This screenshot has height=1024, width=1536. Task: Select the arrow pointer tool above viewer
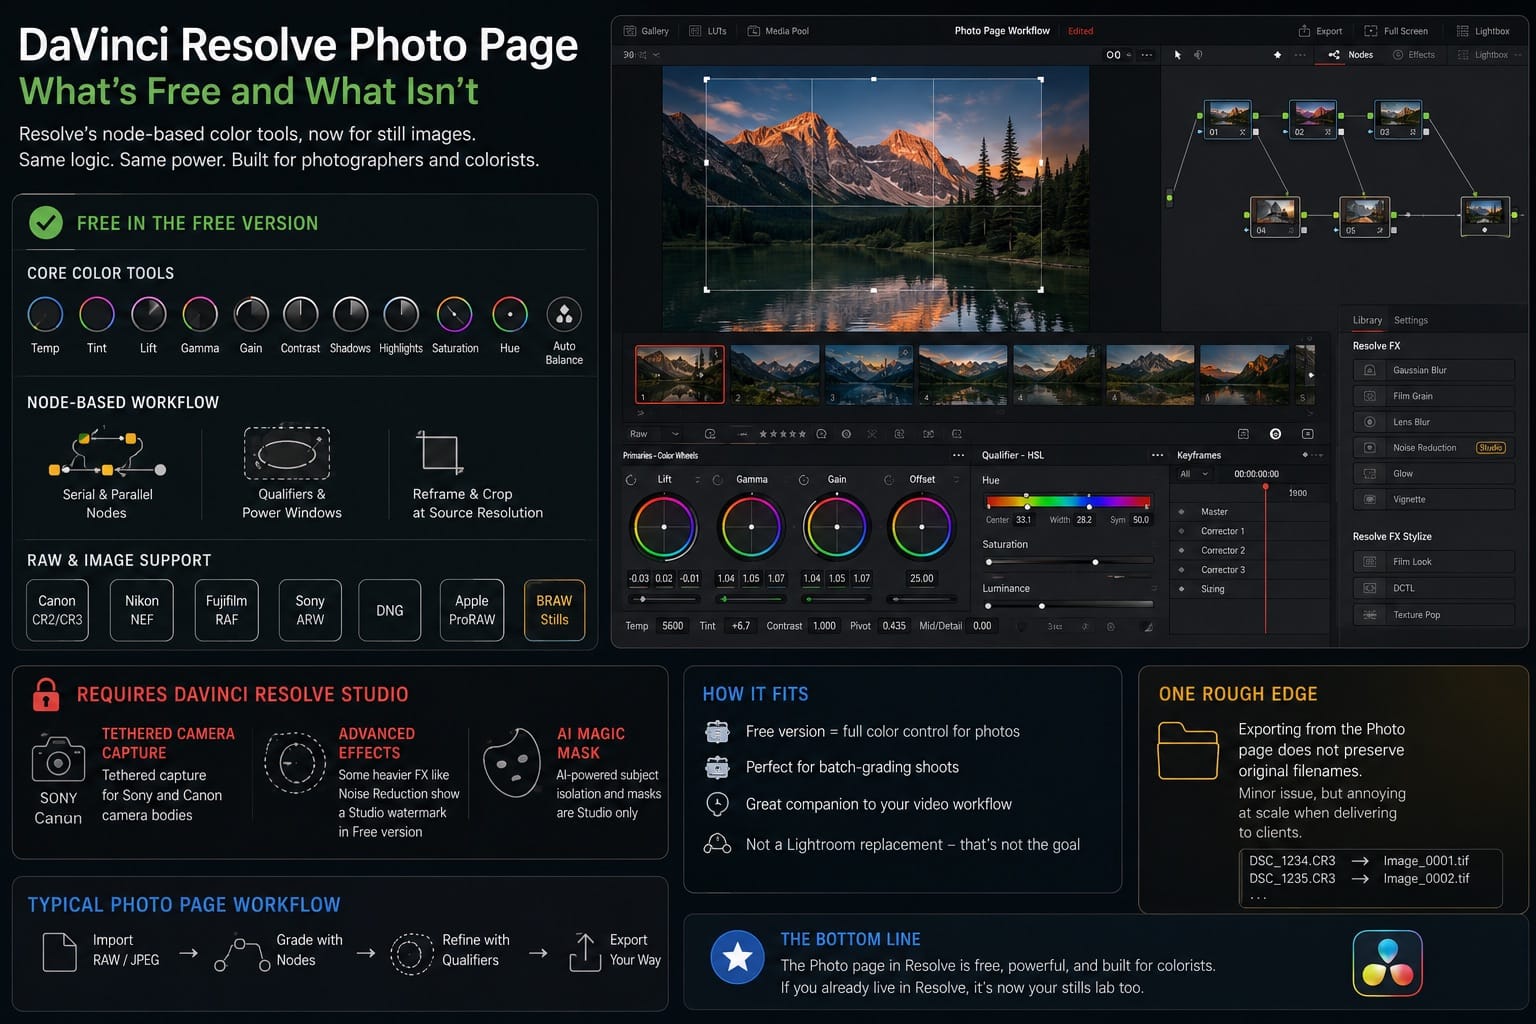pos(1177,55)
